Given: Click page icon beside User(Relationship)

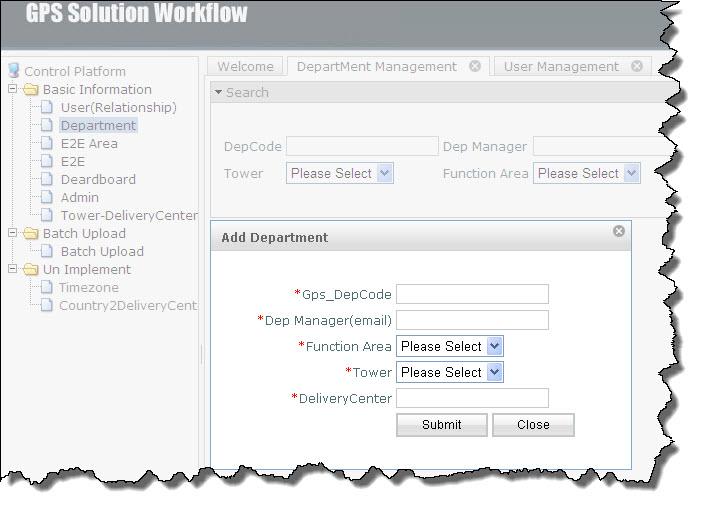Looking at the screenshot, I should point(47,107).
